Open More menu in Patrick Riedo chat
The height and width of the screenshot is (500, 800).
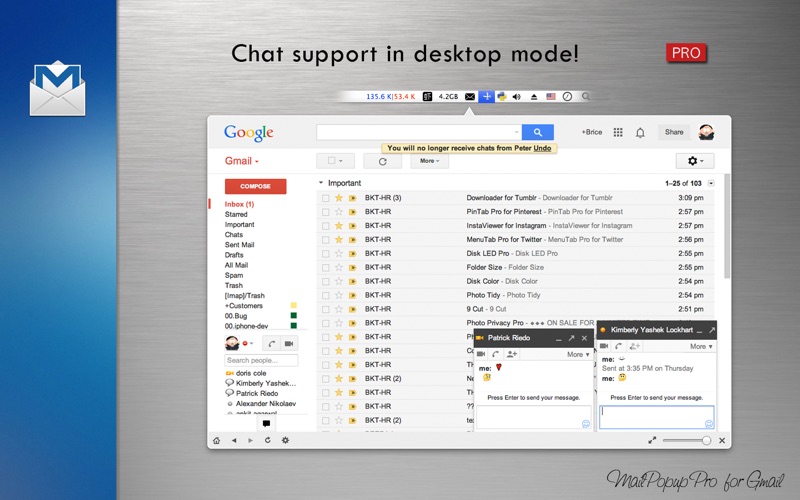[x=578, y=354]
